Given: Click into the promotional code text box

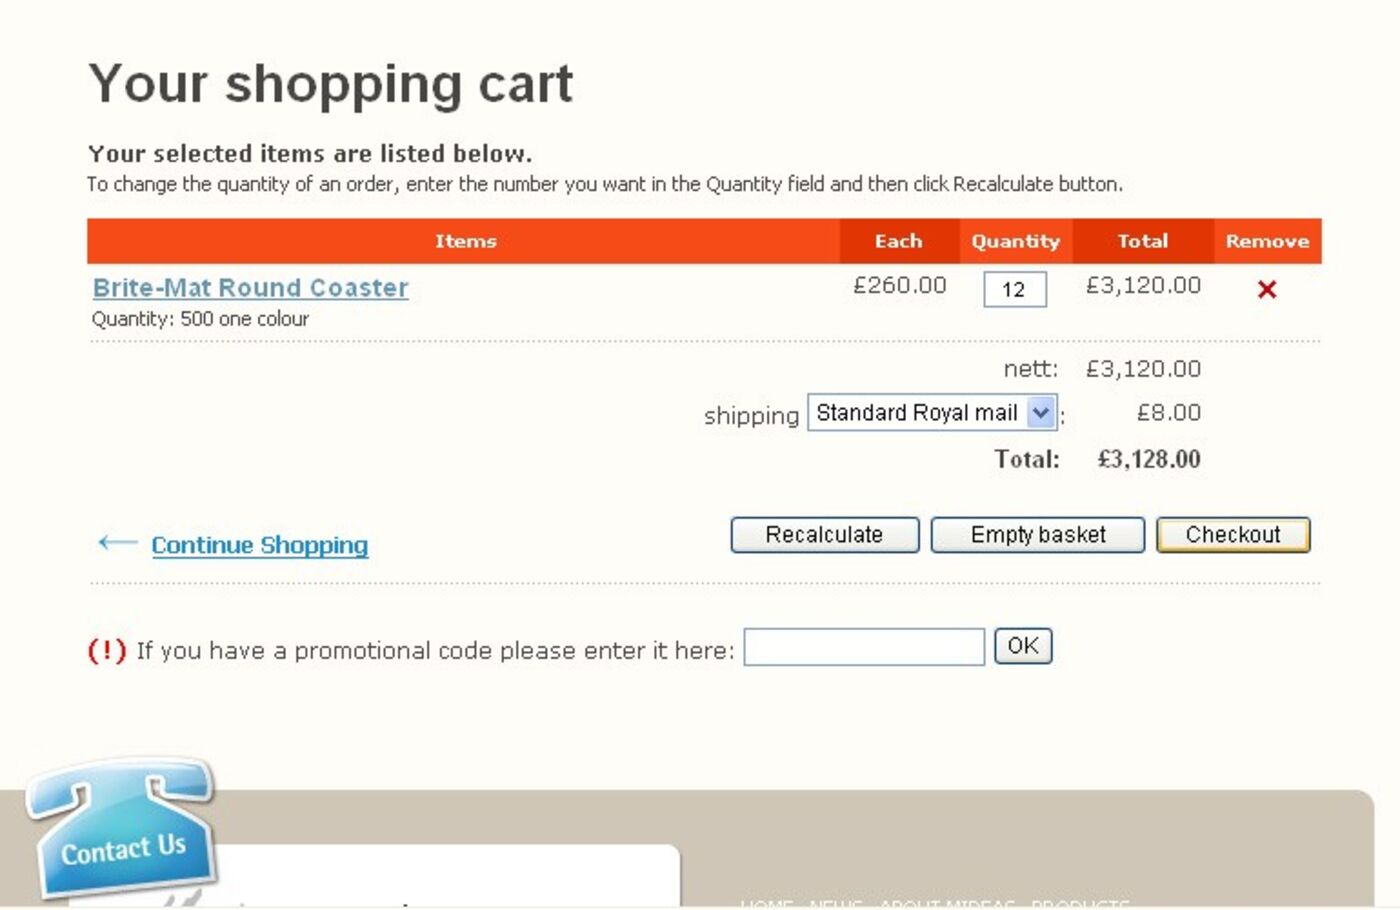Looking at the screenshot, I should click(x=864, y=647).
